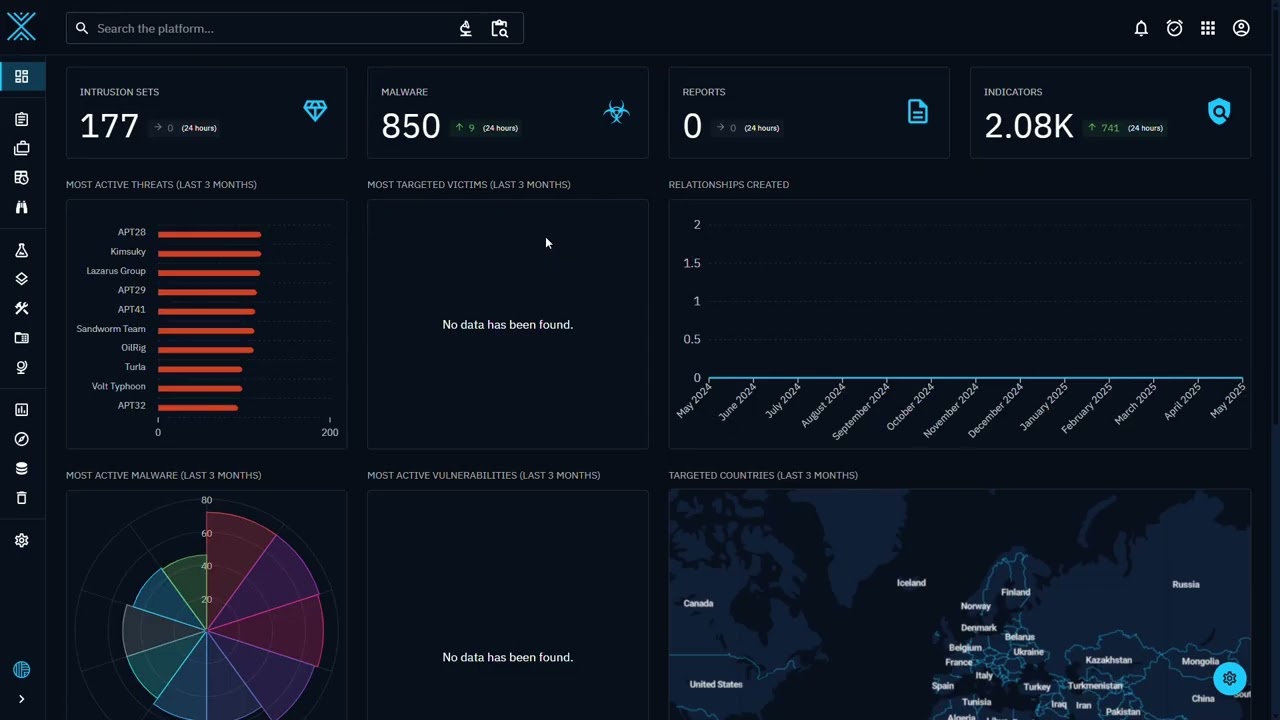1280x720 pixels.
Task: Click the APT32 label
Action: 132,406
